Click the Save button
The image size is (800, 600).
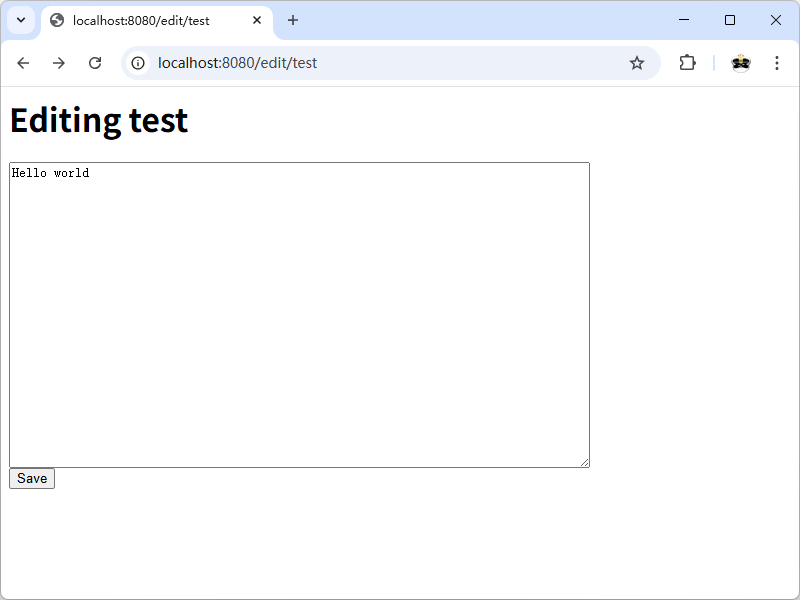coord(32,479)
